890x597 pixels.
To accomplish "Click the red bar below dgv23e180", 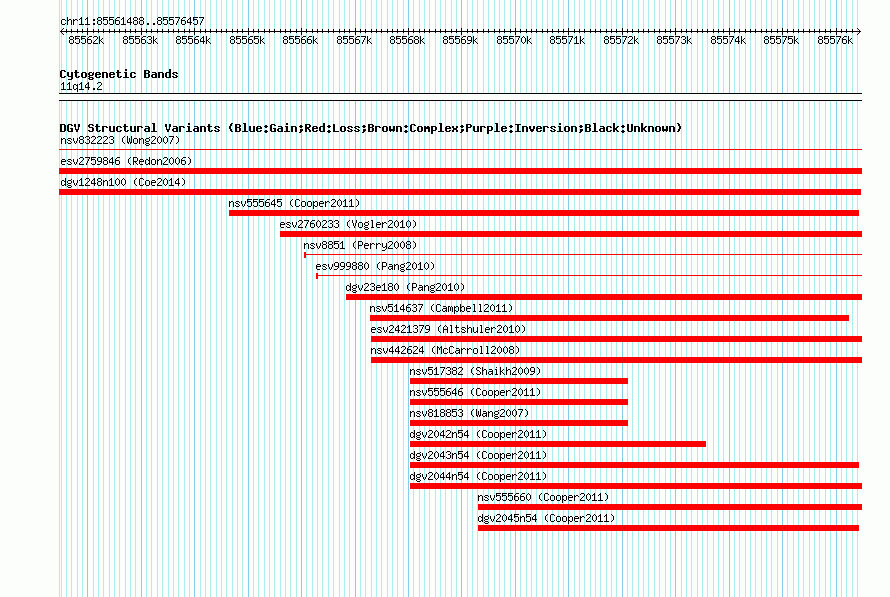I will click(604, 297).
